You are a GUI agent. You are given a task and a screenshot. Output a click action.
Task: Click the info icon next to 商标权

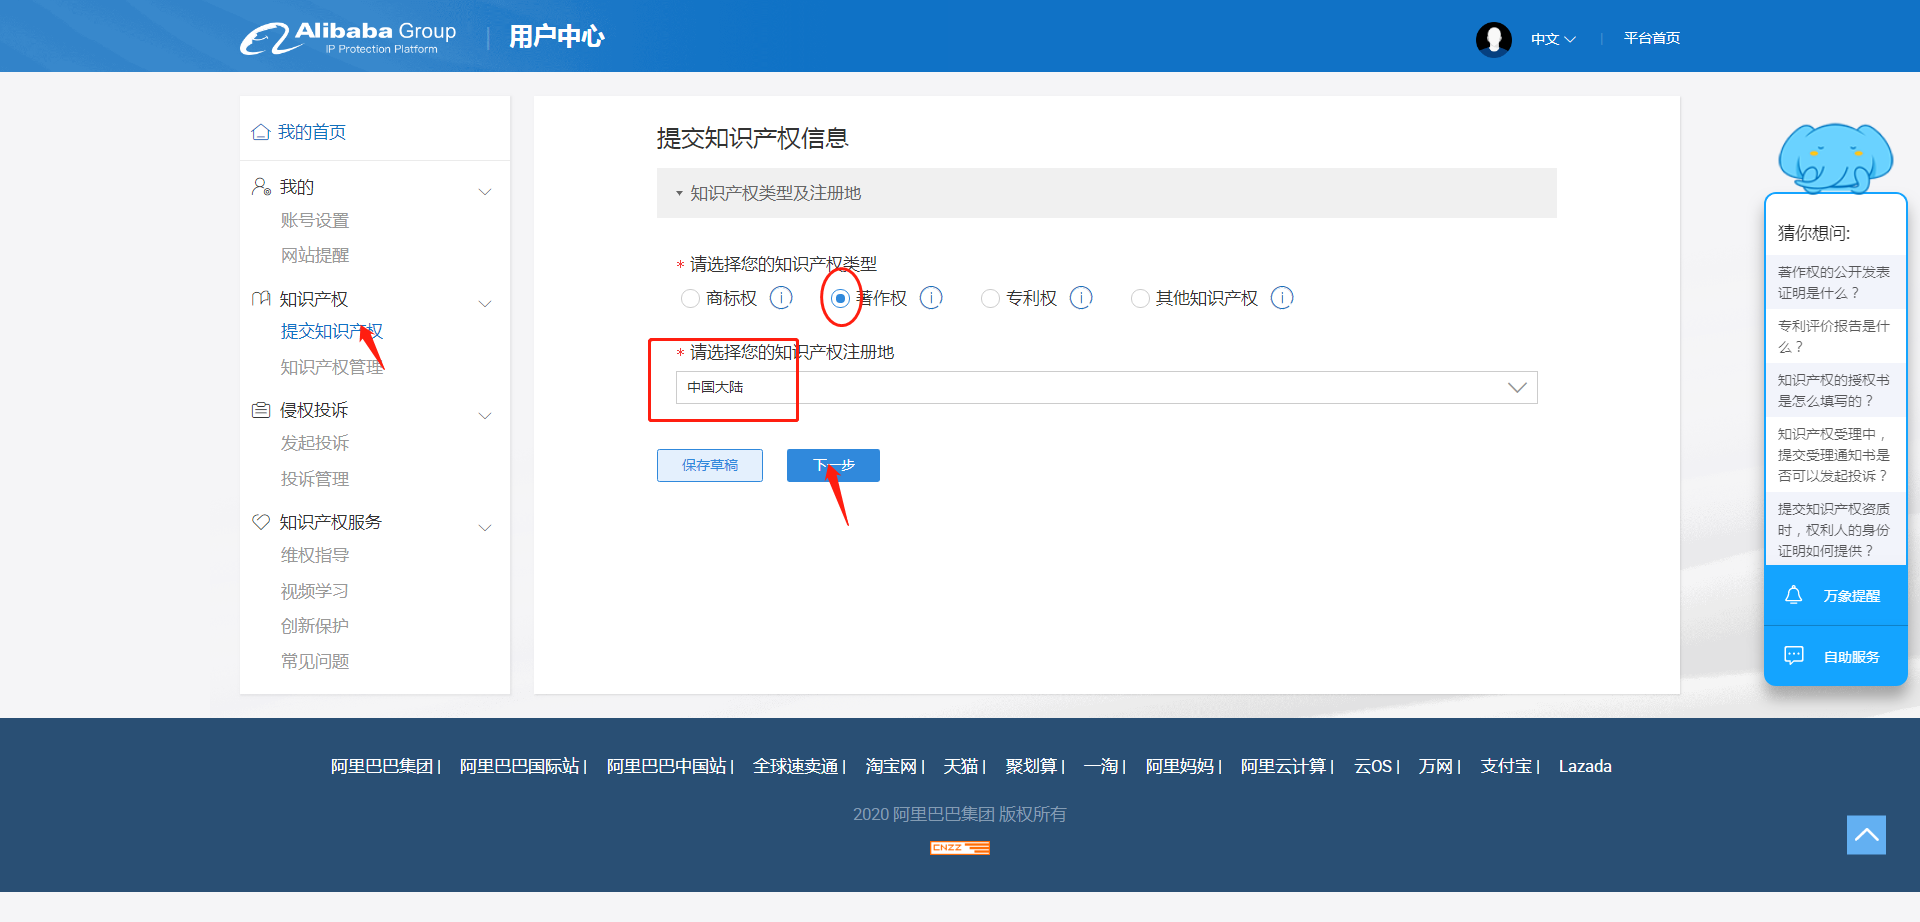tap(781, 298)
